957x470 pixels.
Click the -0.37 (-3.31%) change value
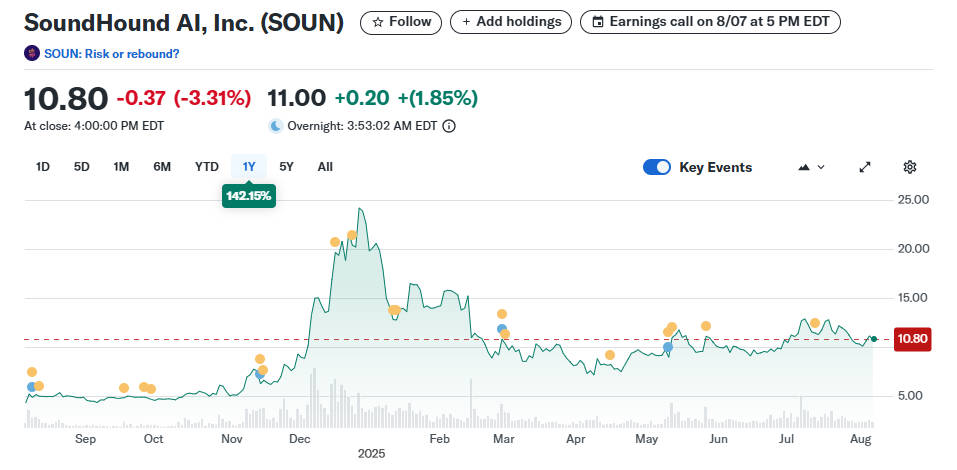(184, 98)
